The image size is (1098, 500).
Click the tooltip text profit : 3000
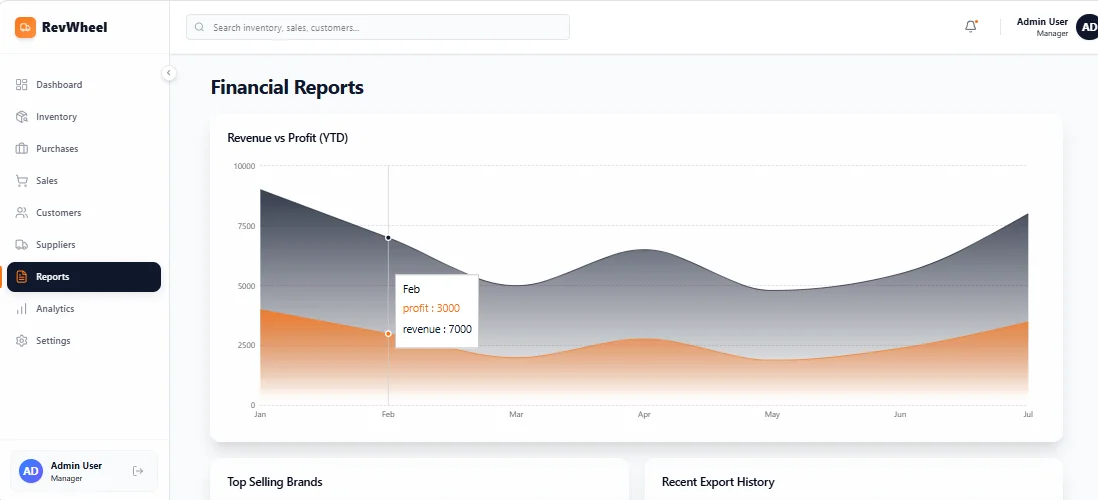(431, 308)
